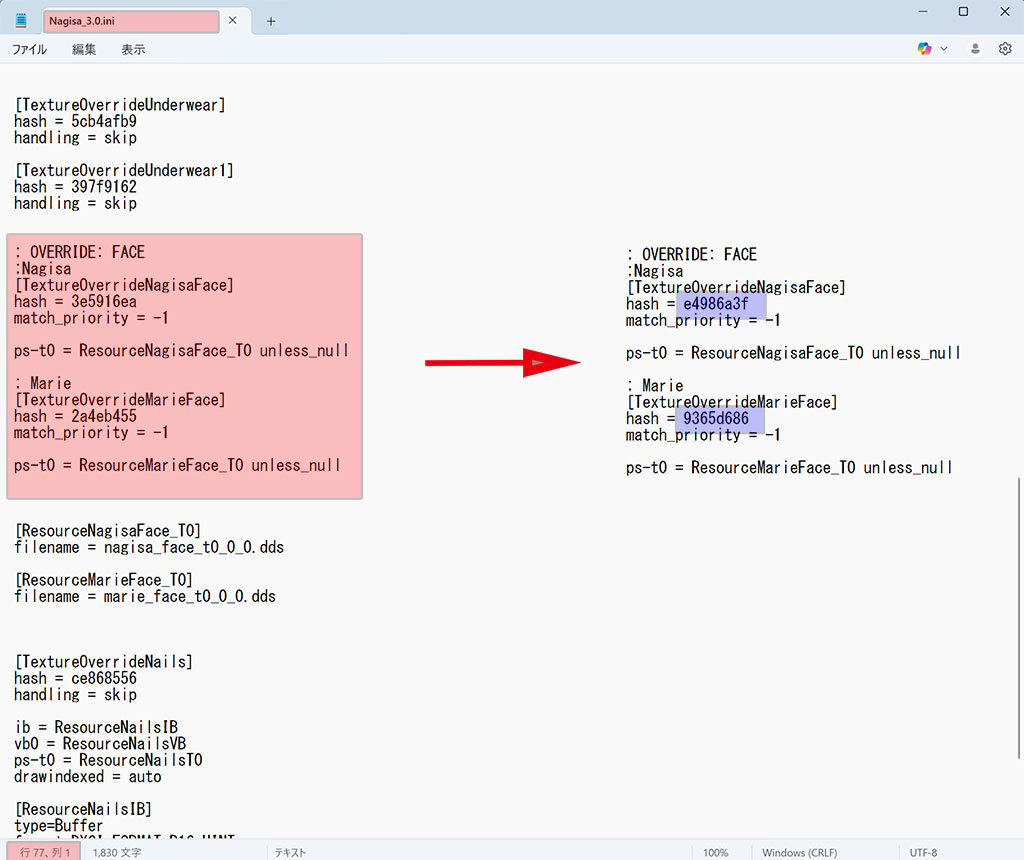
Task: Click the UTF-8 encoding indicator
Action: coord(923,852)
